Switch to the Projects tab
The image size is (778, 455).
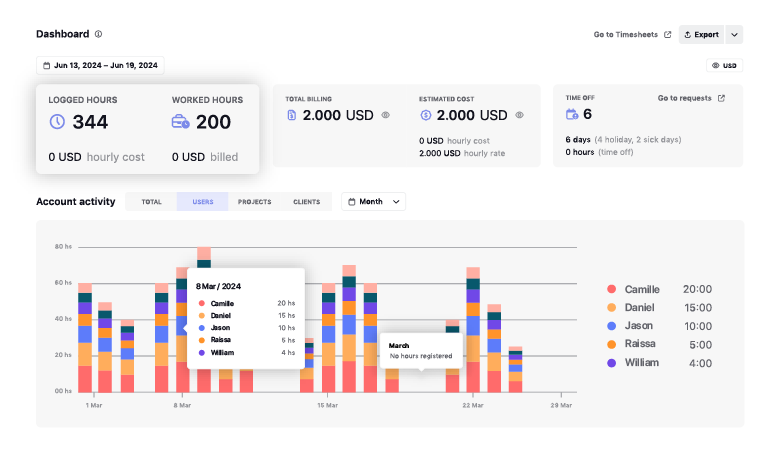pos(254,201)
